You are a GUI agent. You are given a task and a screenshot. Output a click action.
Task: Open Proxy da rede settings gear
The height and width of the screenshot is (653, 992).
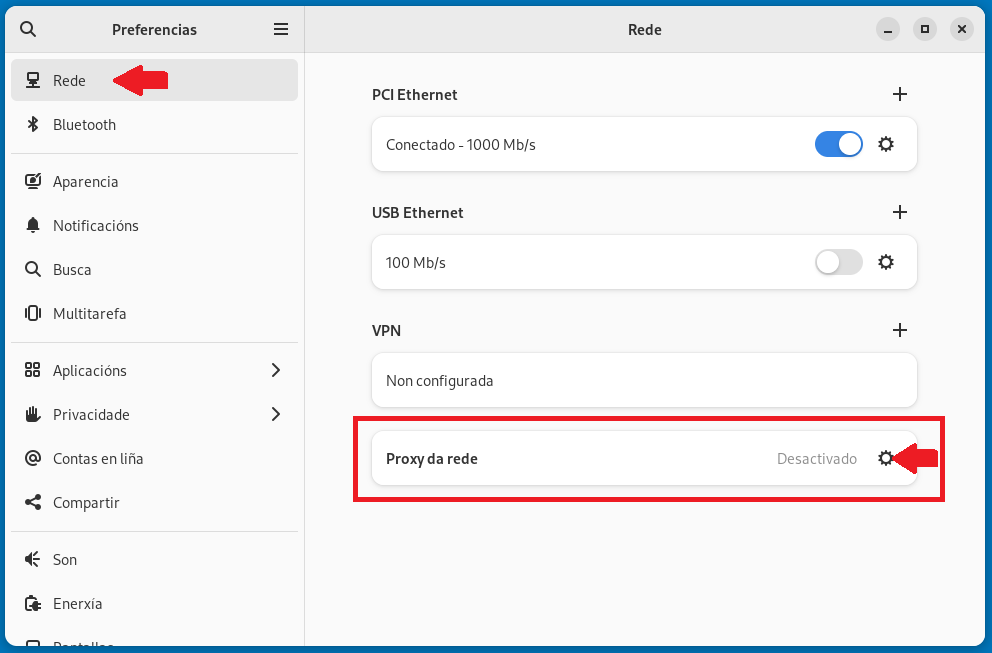coord(884,458)
